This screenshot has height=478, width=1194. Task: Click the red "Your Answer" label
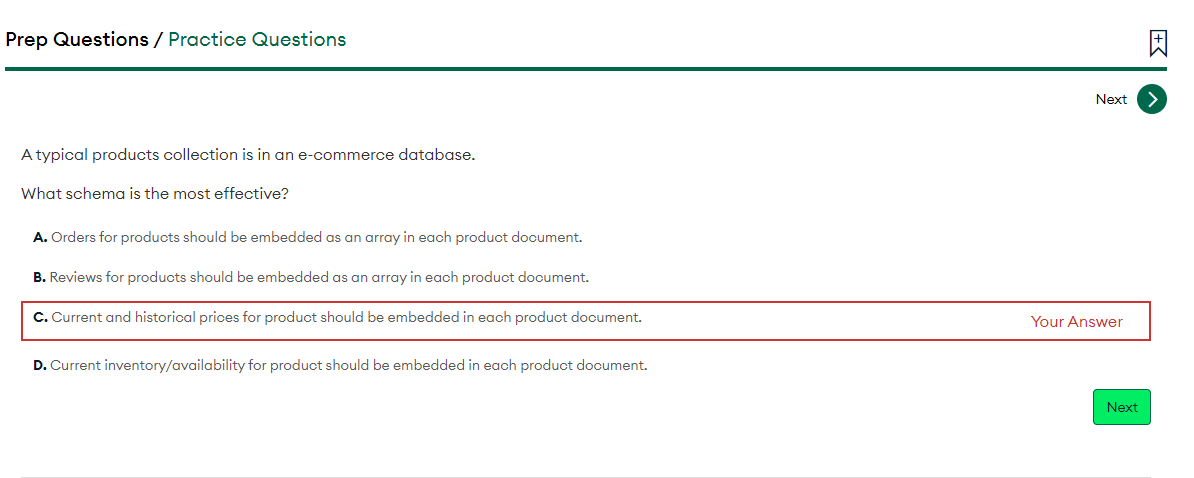[x=1076, y=322]
